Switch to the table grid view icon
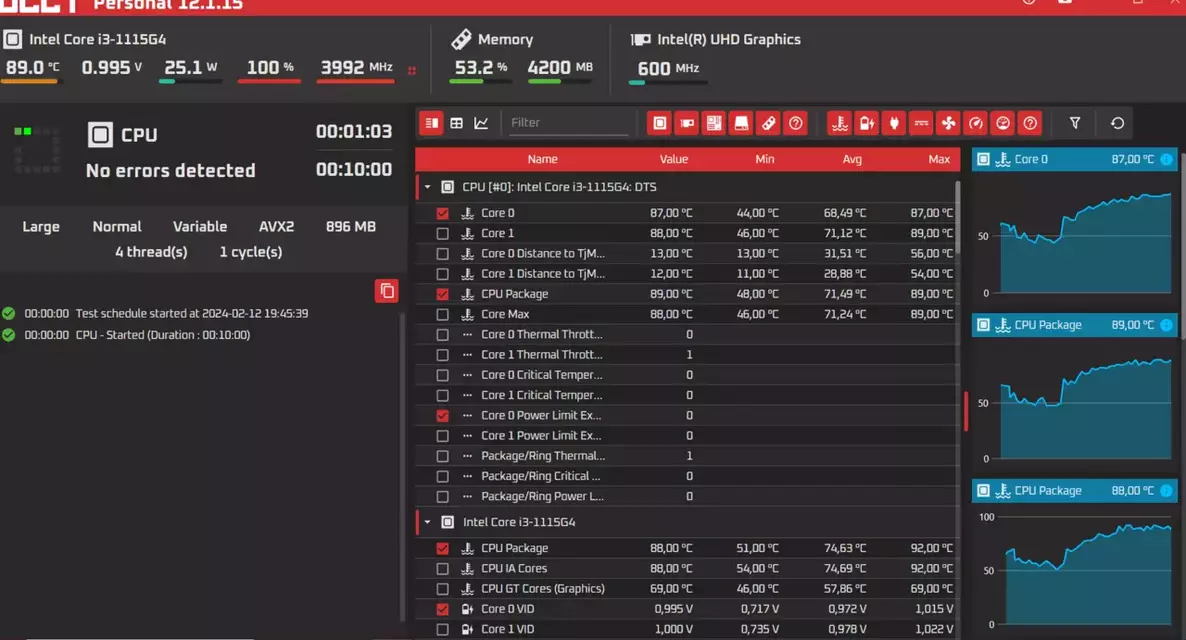This screenshot has height=640, width=1186. (x=457, y=123)
